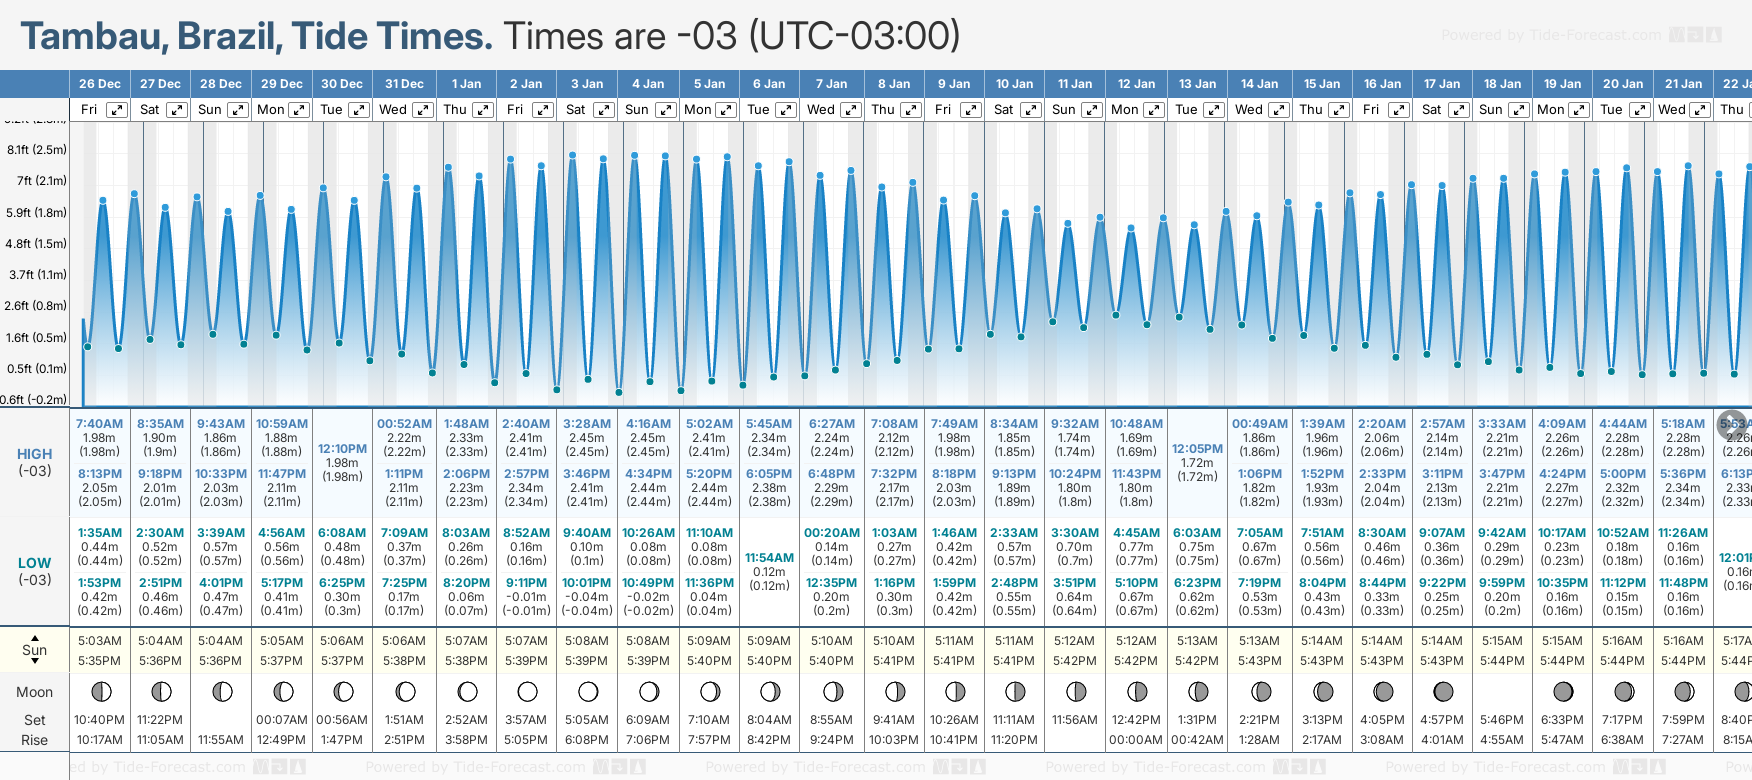Click the up arrow above the Sun label
1752x780 pixels.
pos(35,637)
